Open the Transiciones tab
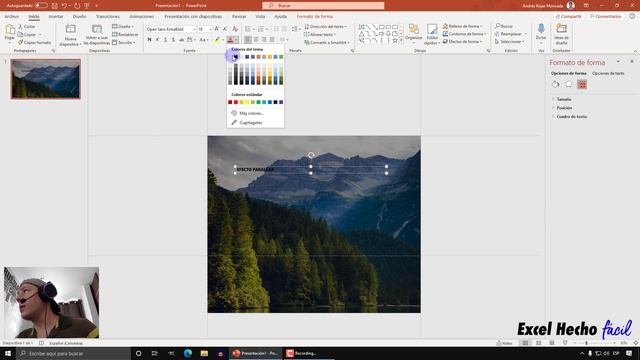The image size is (640, 360). coord(108,16)
